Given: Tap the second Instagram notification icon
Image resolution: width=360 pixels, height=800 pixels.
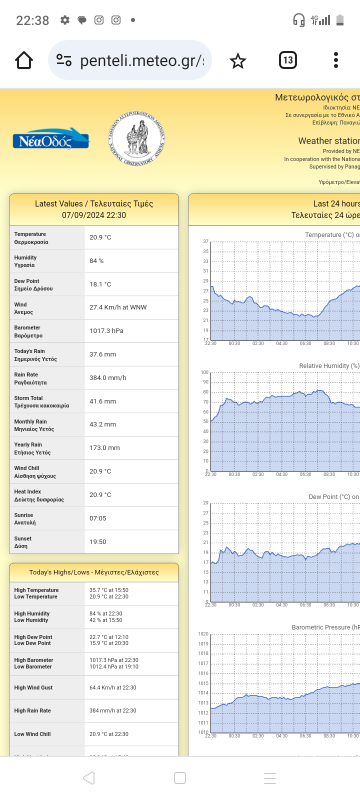Looking at the screenshot, I should (x=116, y=20).
